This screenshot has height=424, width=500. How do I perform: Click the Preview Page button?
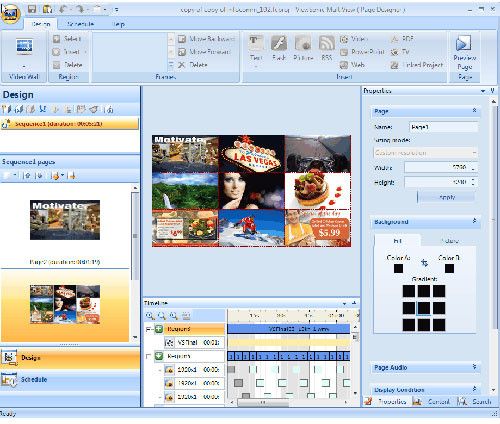(465, 53)
